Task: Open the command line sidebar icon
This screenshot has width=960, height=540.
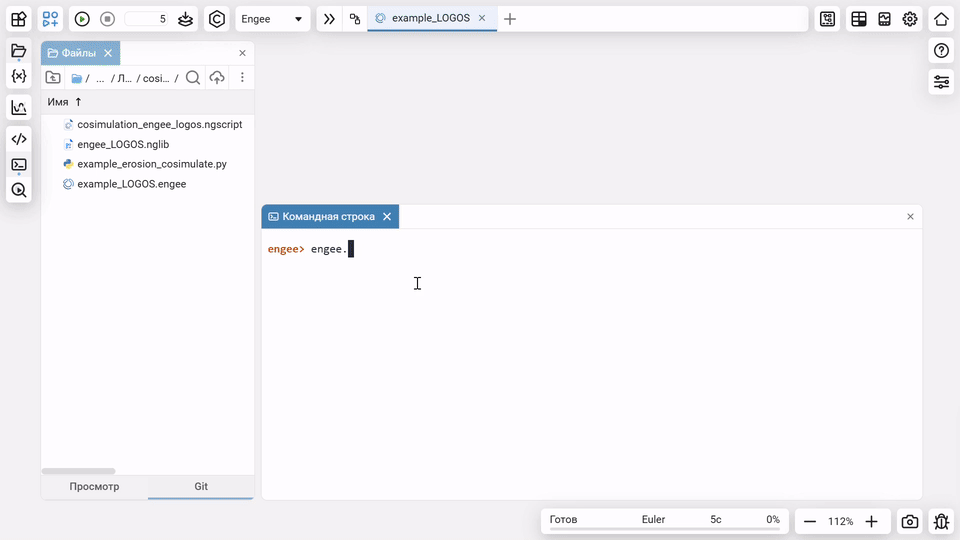Action: coord(19,165)
